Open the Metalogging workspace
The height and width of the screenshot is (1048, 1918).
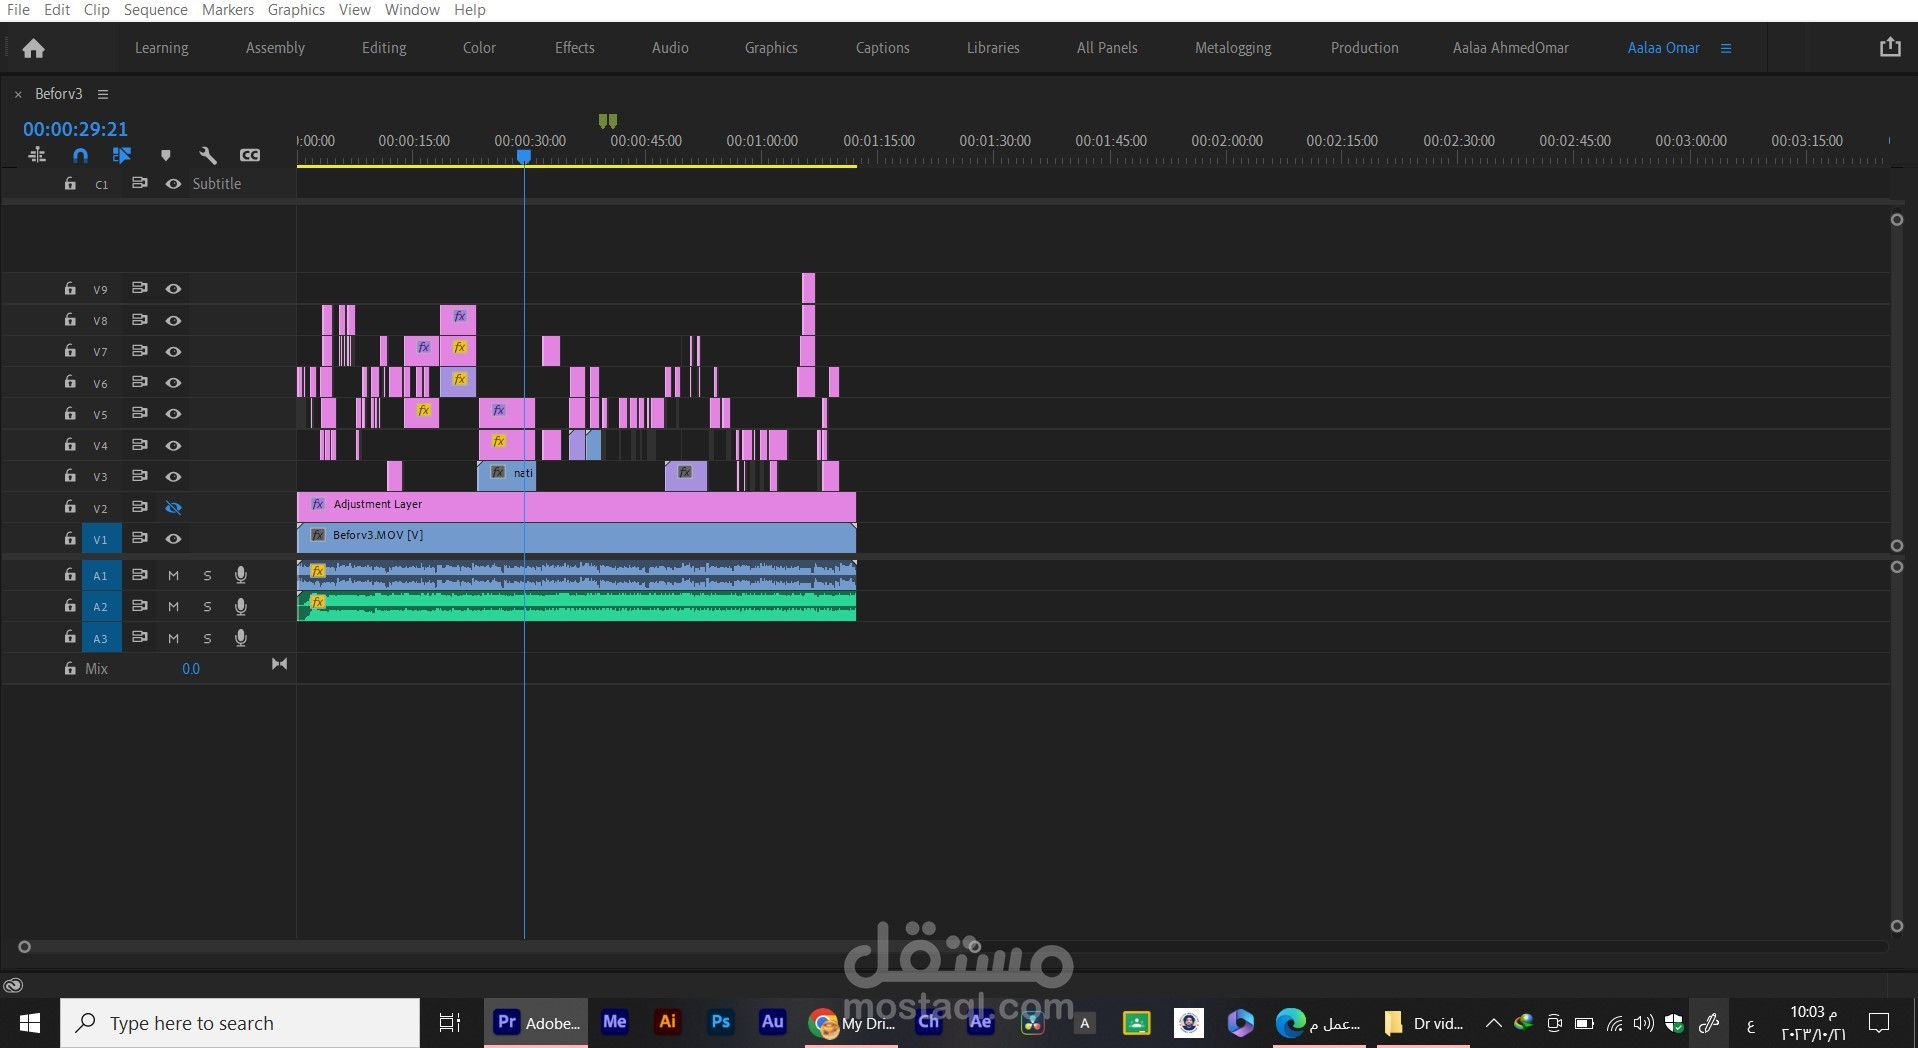[1233, 48]
